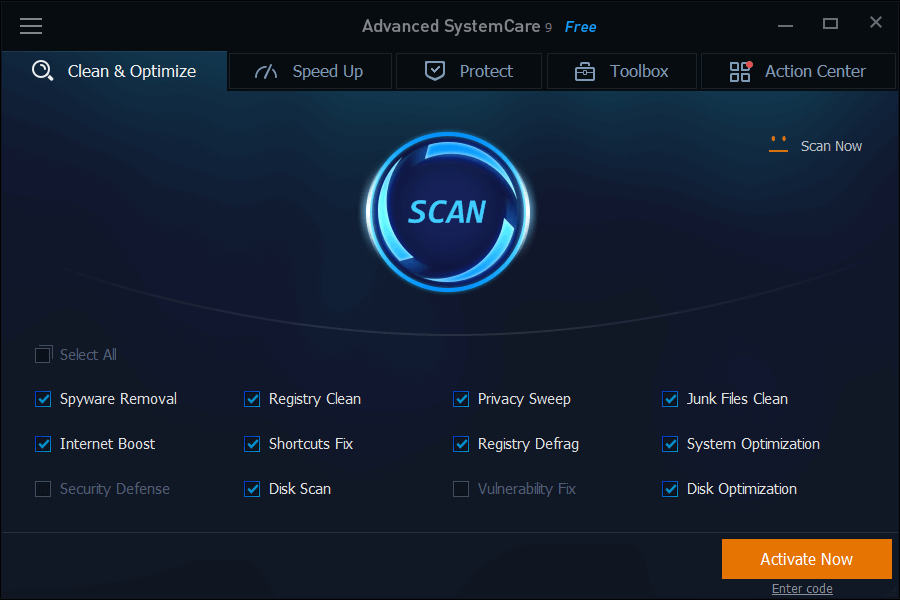Screen dimensions: 900x600
Task: Click the Action Center grid icon
Action: [740, 71]
